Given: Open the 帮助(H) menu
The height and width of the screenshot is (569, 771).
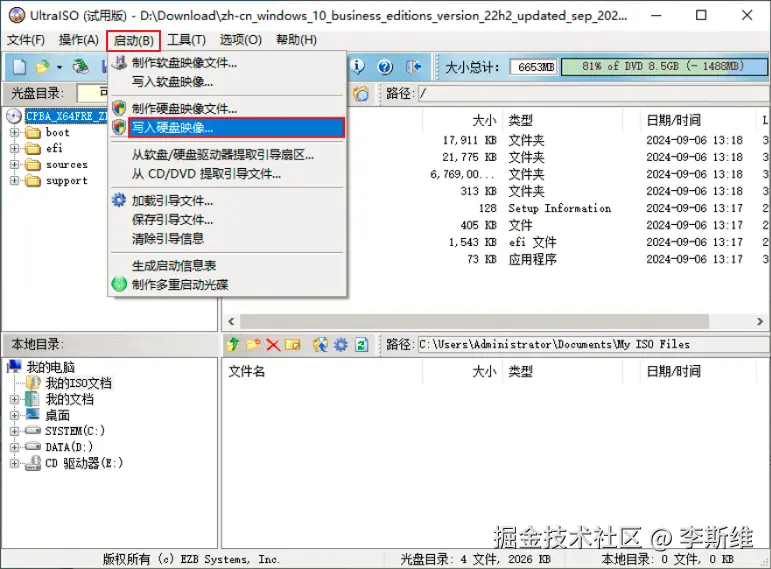Looking at the screenshot, I should [x=296, y=40].
